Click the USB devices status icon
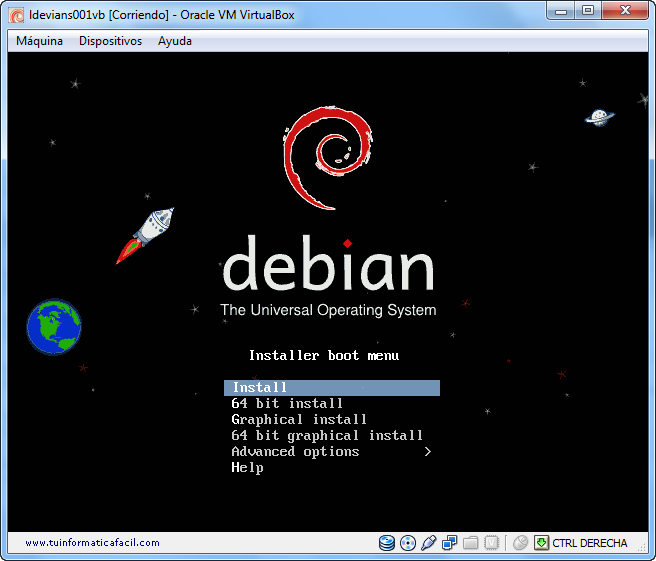The width and height of the screenshot is (656, 561). (429, 543)
